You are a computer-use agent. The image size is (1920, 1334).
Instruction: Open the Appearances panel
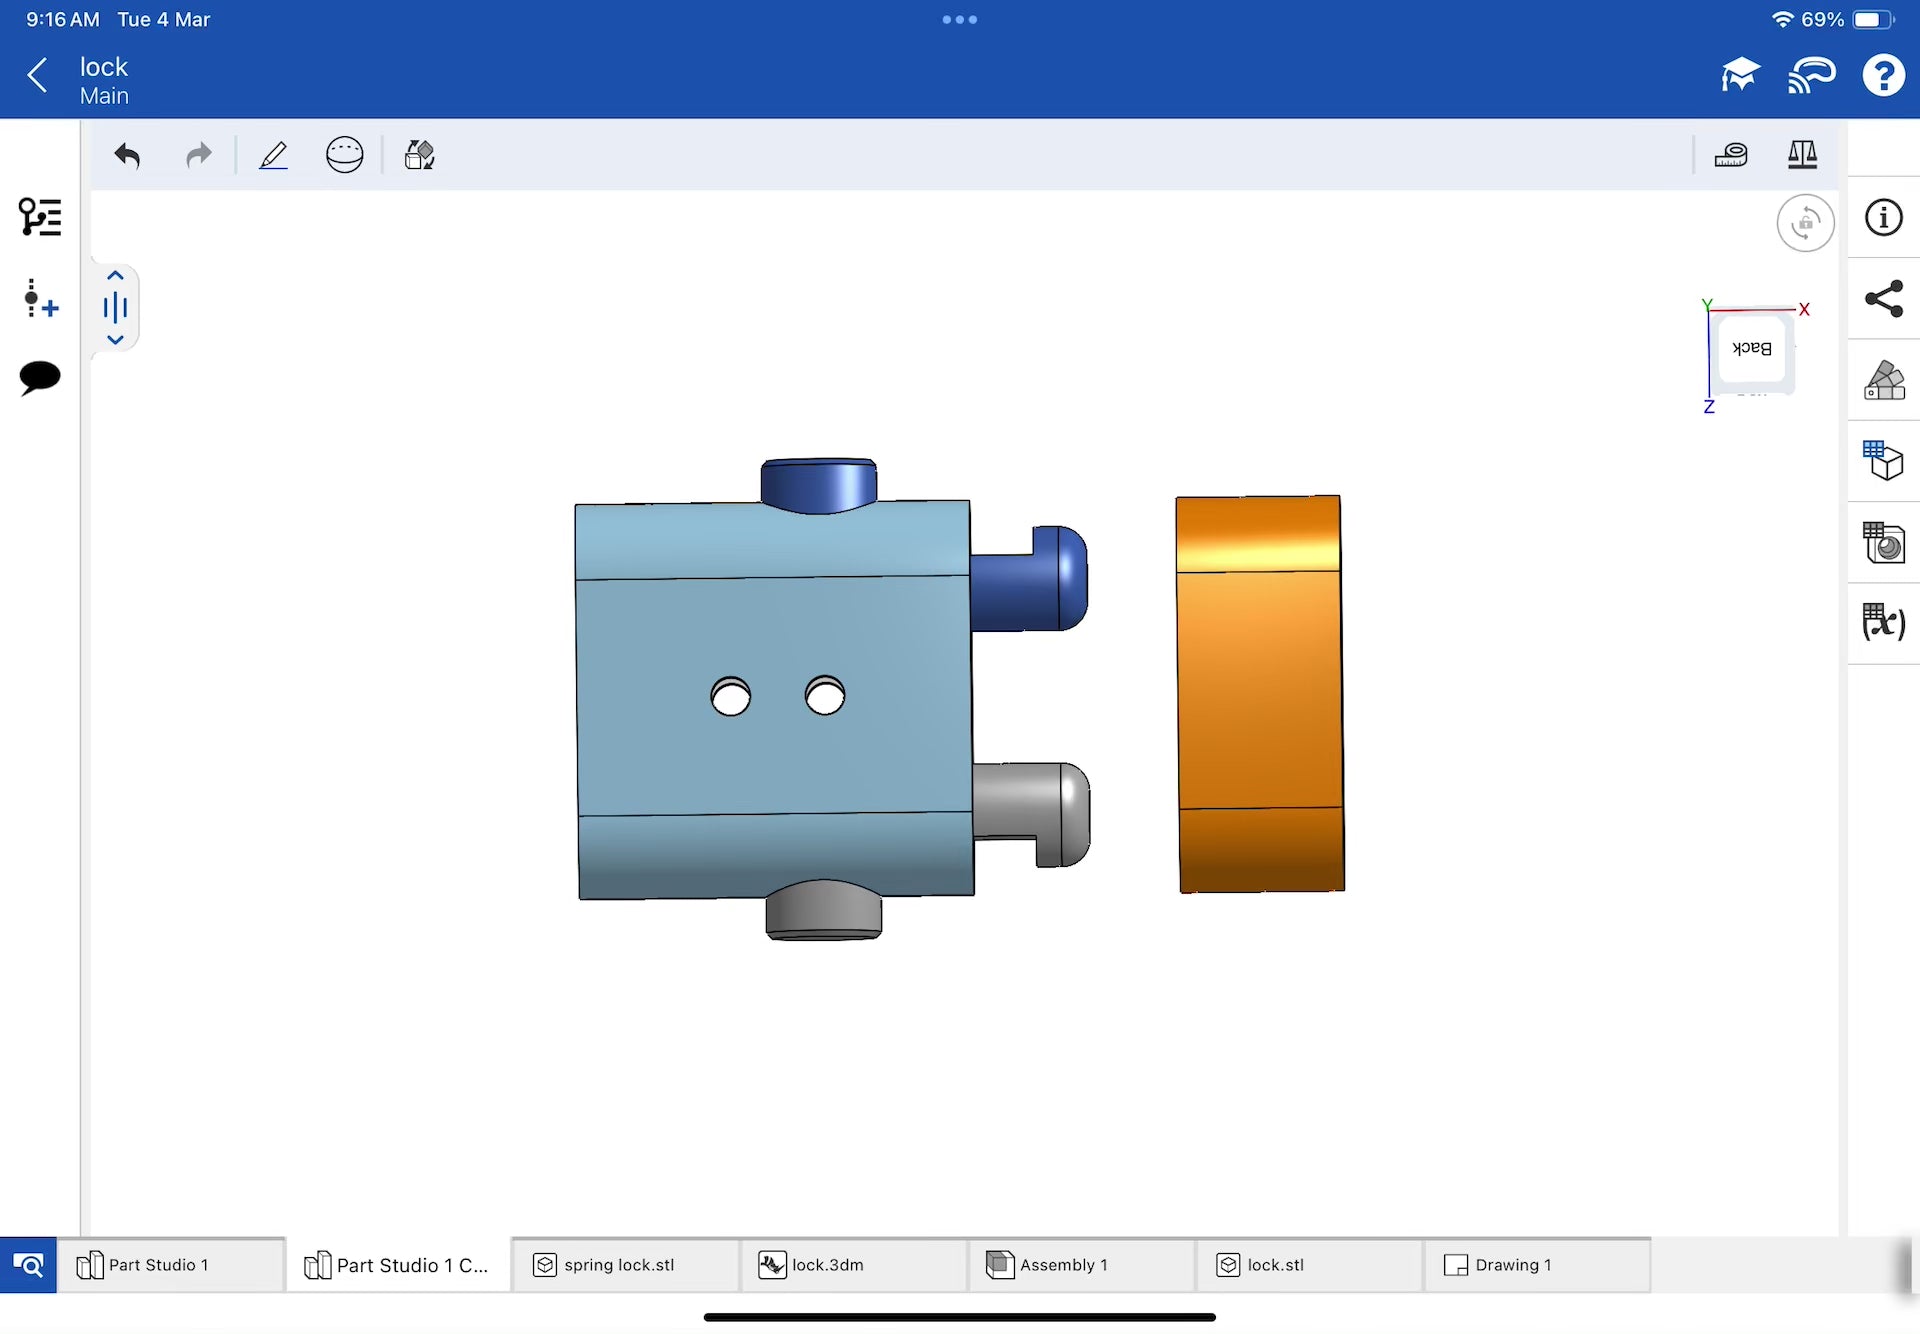coord(1884,381)
